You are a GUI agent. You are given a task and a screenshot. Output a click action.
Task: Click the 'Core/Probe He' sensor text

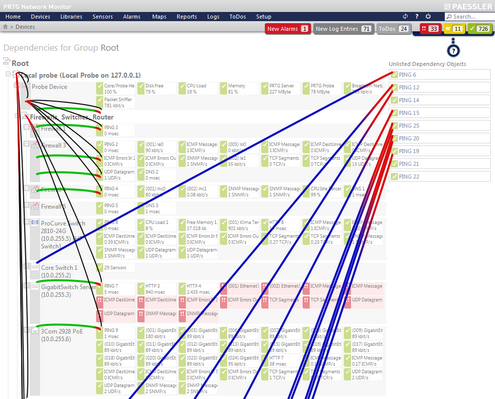(119, 86)
